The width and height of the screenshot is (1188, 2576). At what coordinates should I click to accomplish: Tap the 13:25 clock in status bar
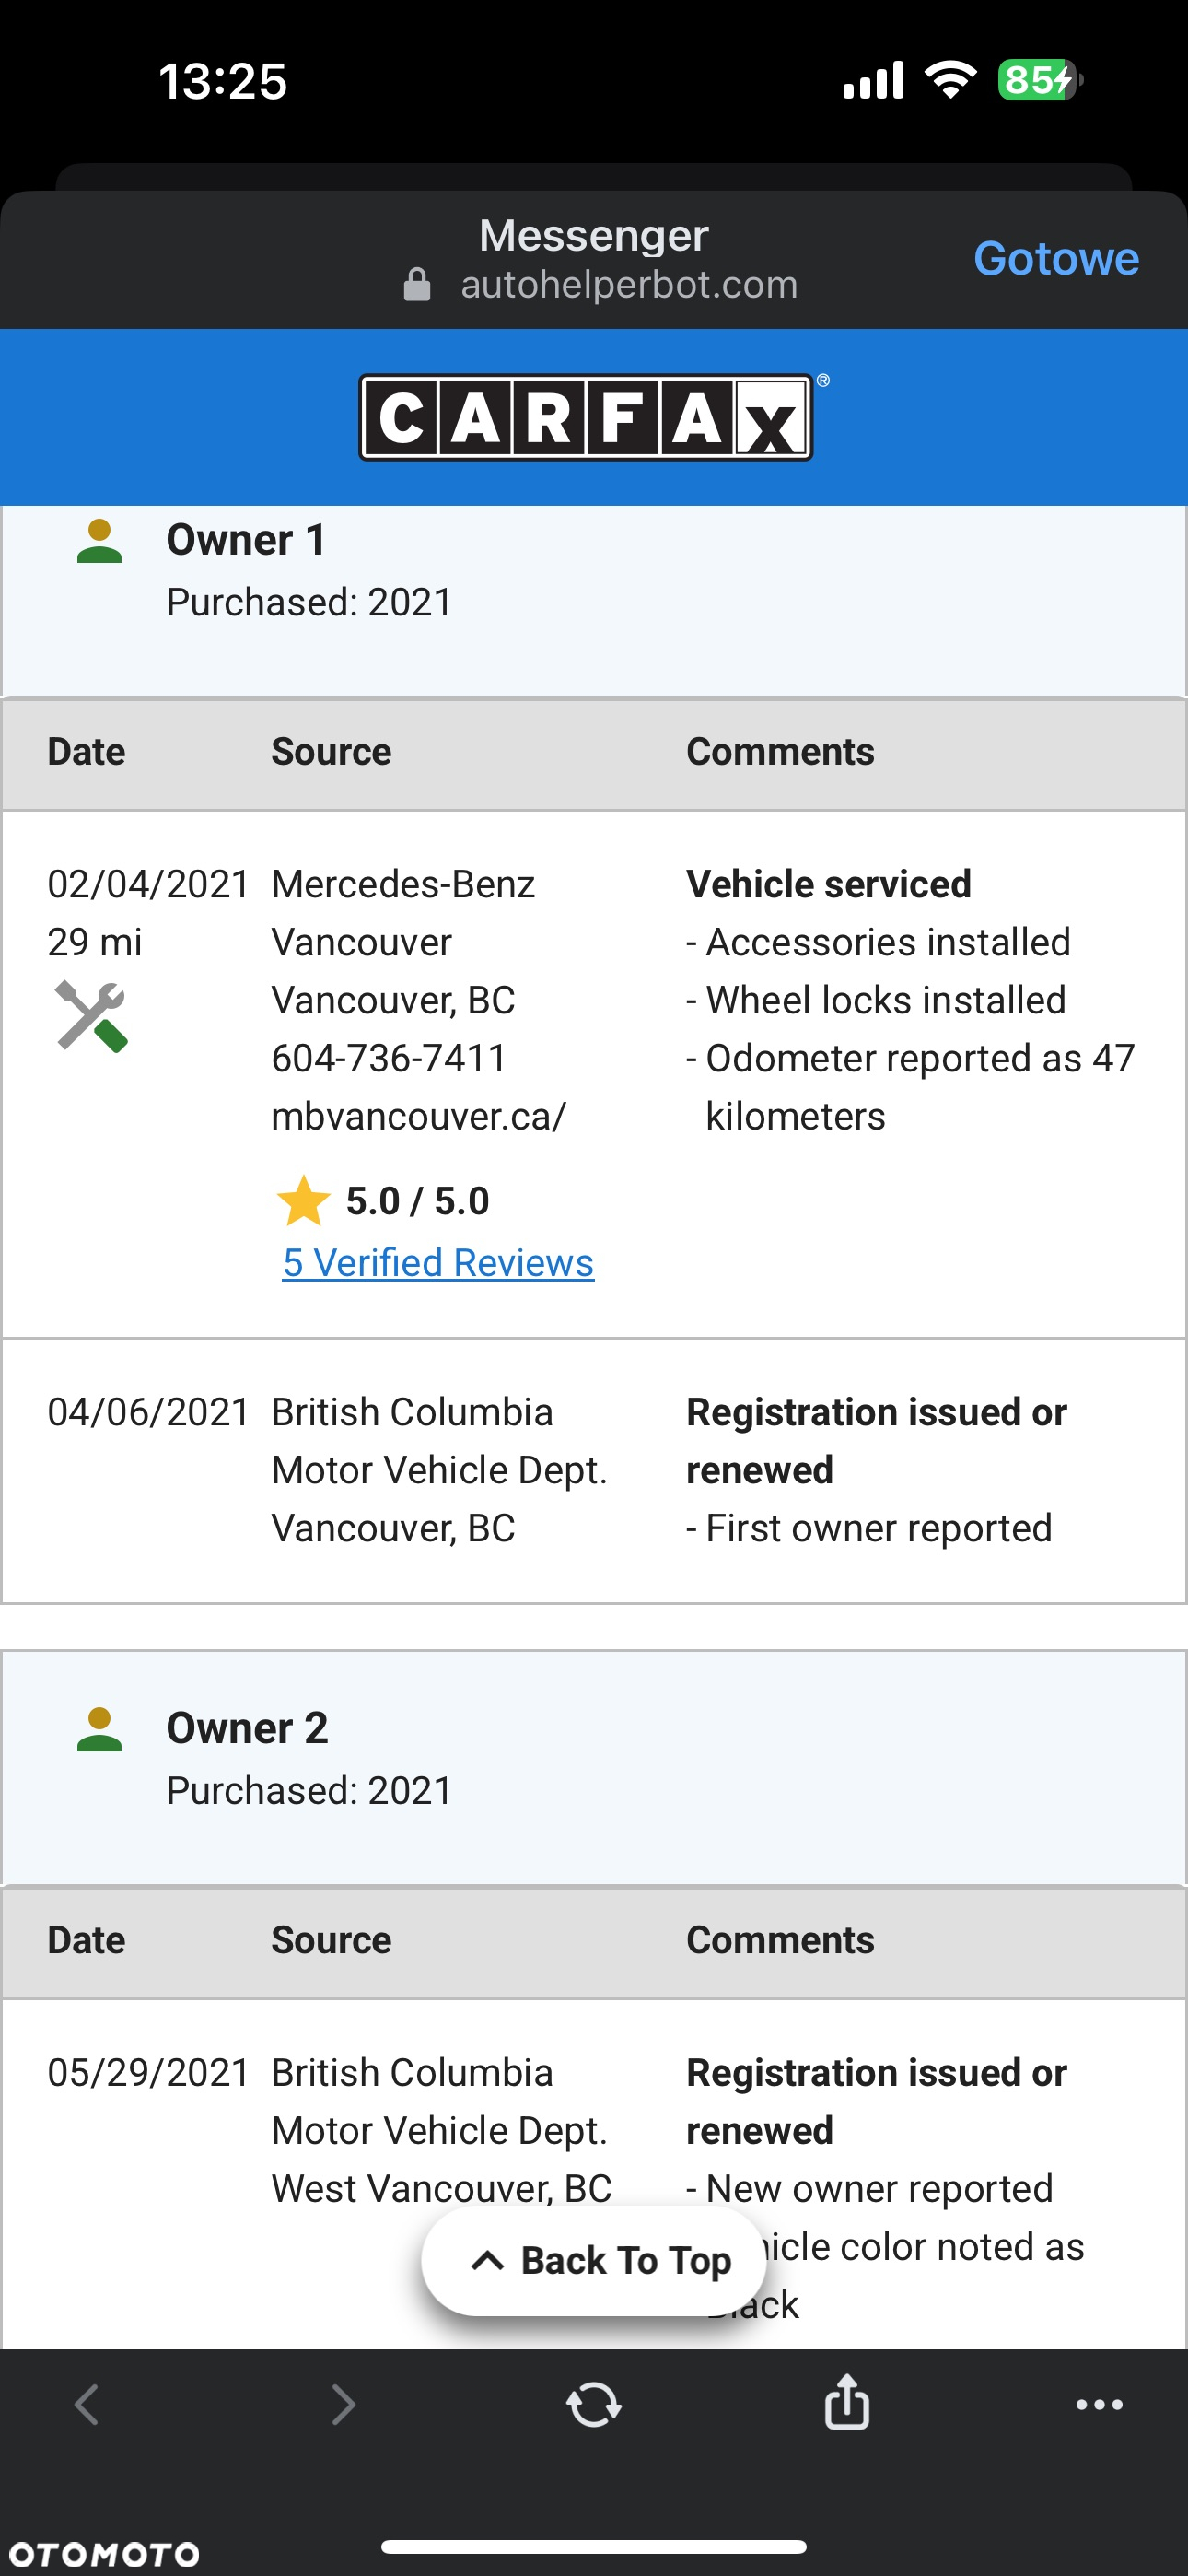click(x=223, y=81)
